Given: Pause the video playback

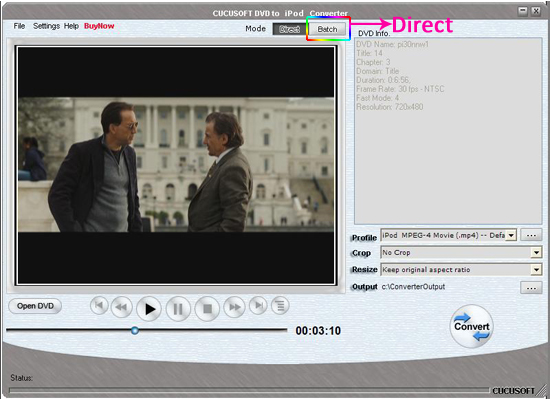Looking at the screenshot, I should 178,309.
